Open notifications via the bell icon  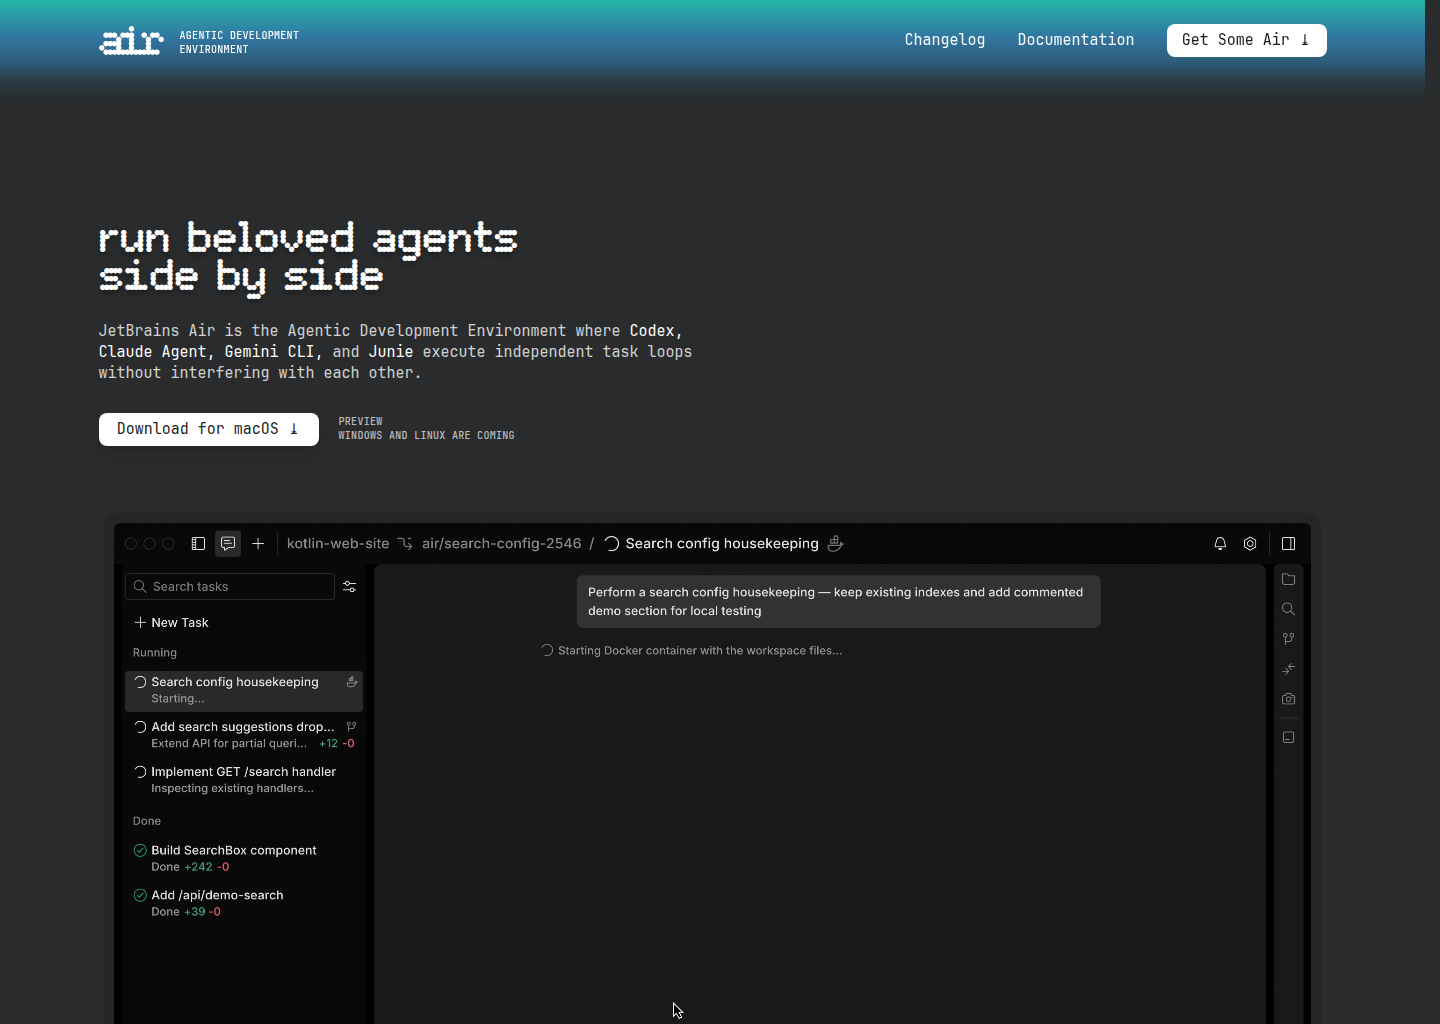[x=1220, y=544]
